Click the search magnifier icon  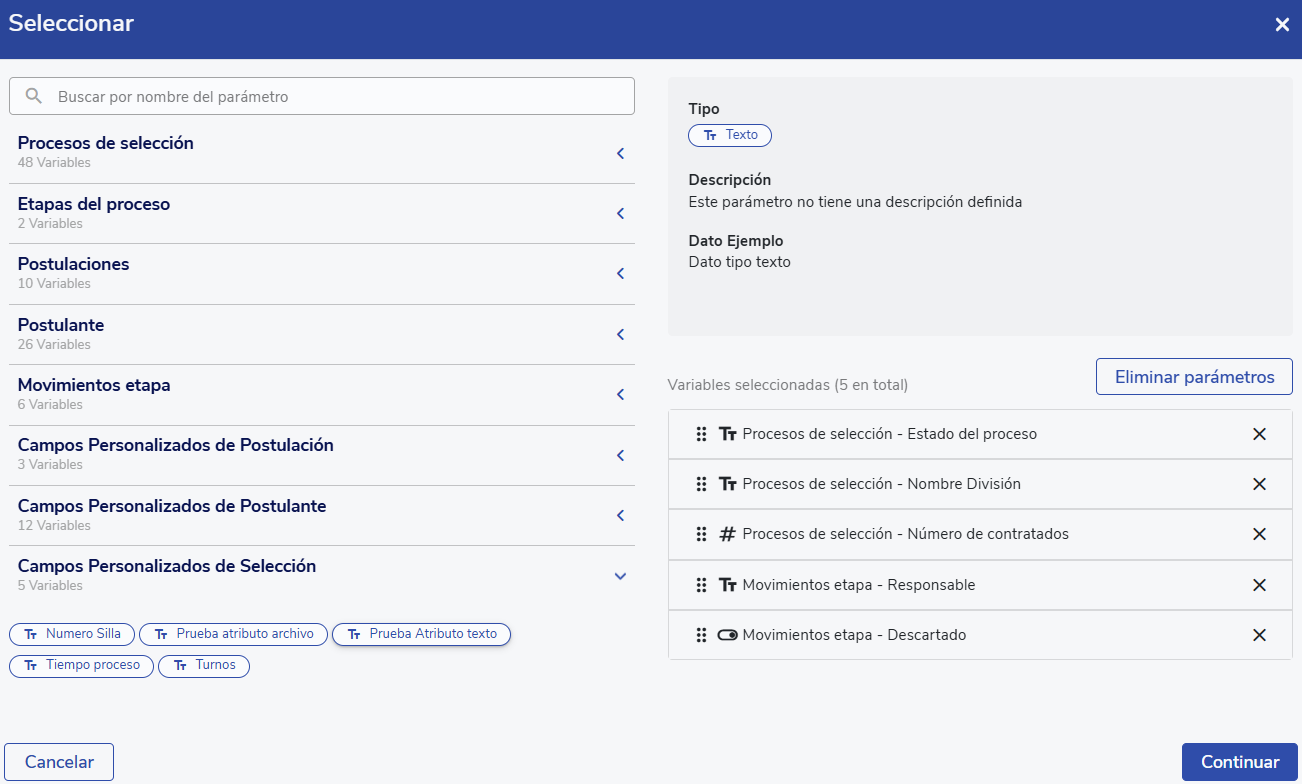[x=34, y=96]
